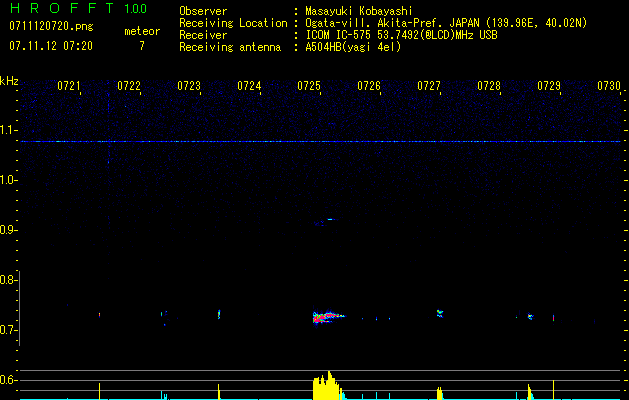This screenshot has width=629, height=400.
Task: Click the kHz axis unit label
Action: pyautogui.click(x=9, y=81)
